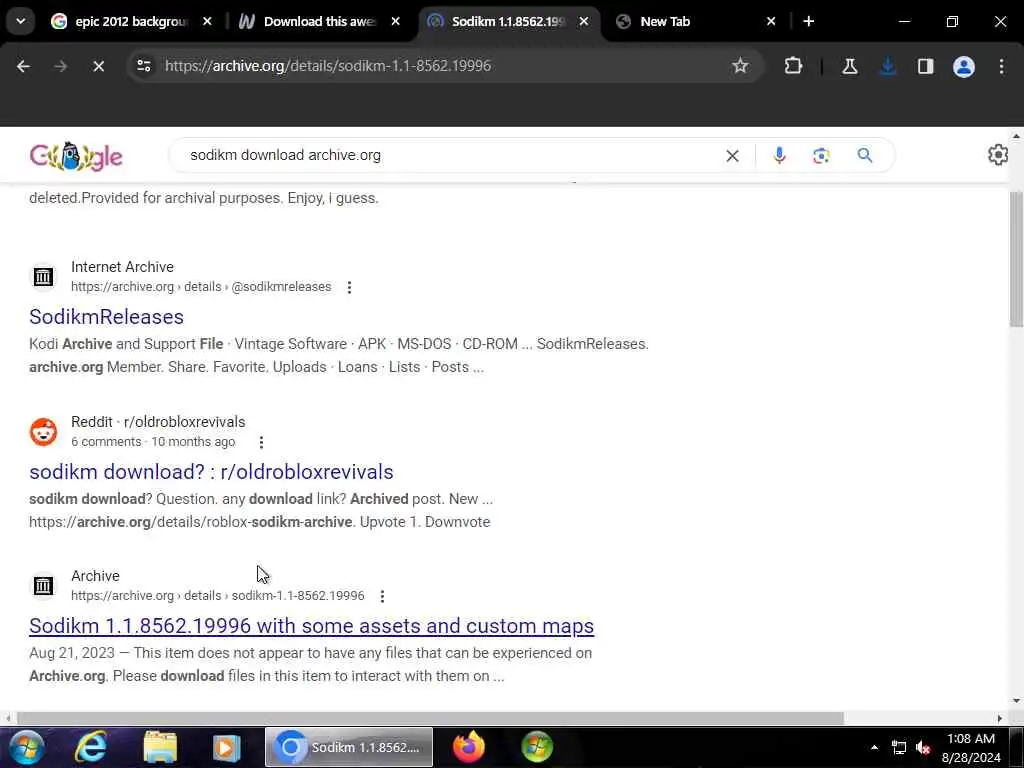1024x768 pixels.
Task: Click the scroll-right arrow of horizontal scrollbar
Action: 1000,718
